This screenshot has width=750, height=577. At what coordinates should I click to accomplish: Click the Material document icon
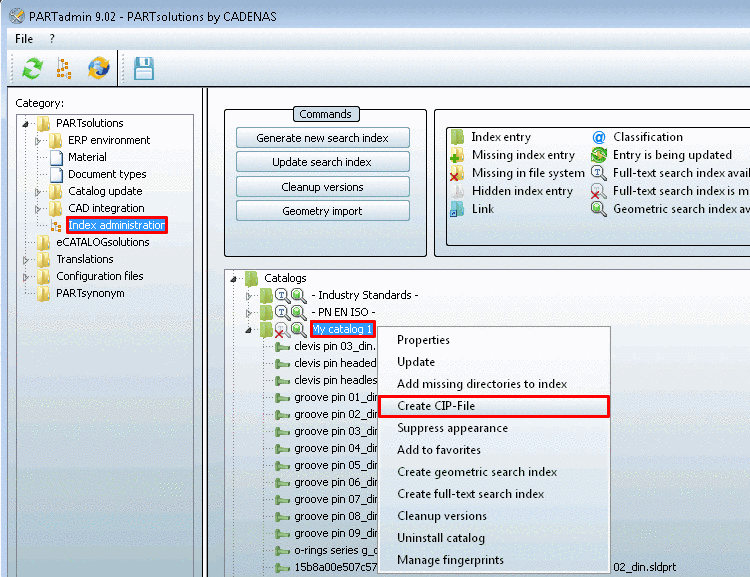point(56,157)
